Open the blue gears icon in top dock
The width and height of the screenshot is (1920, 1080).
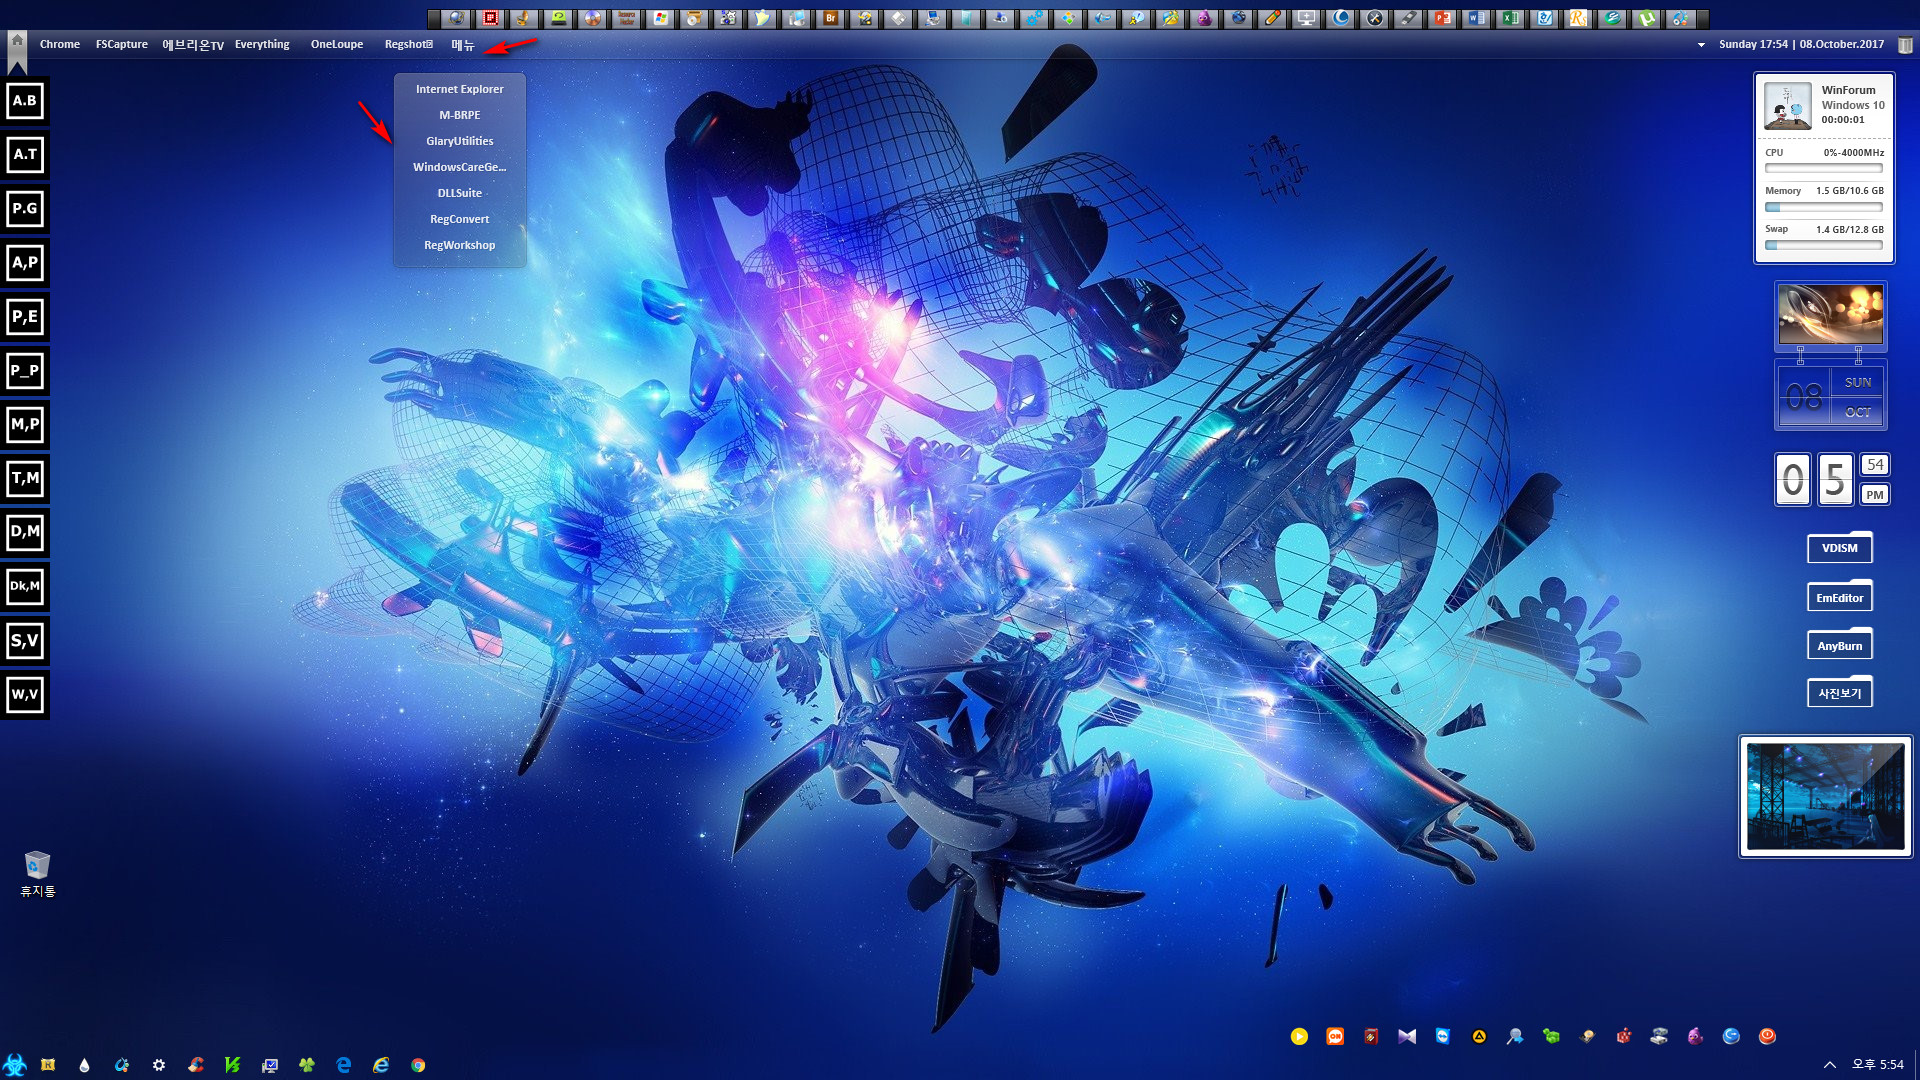coord(1034,18)
